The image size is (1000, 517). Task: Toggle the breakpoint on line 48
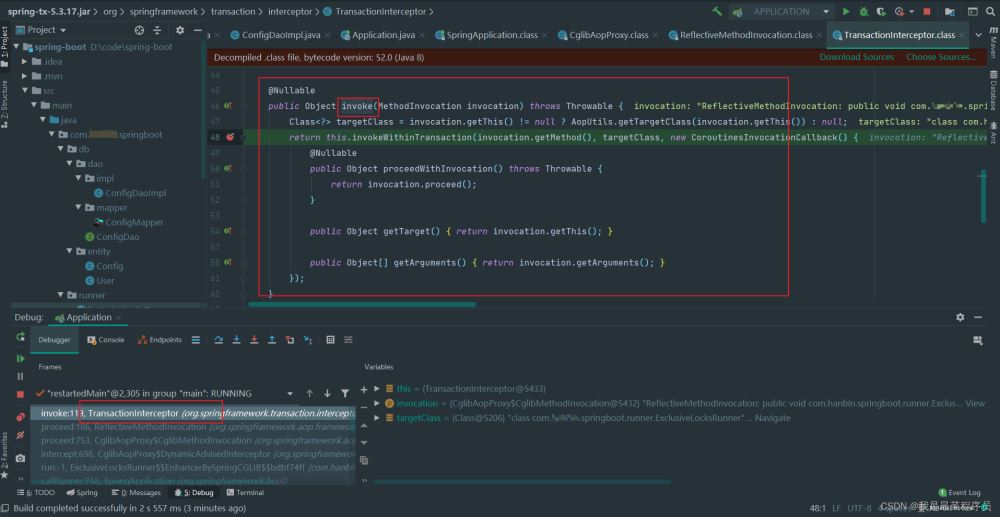pos(230,137)
